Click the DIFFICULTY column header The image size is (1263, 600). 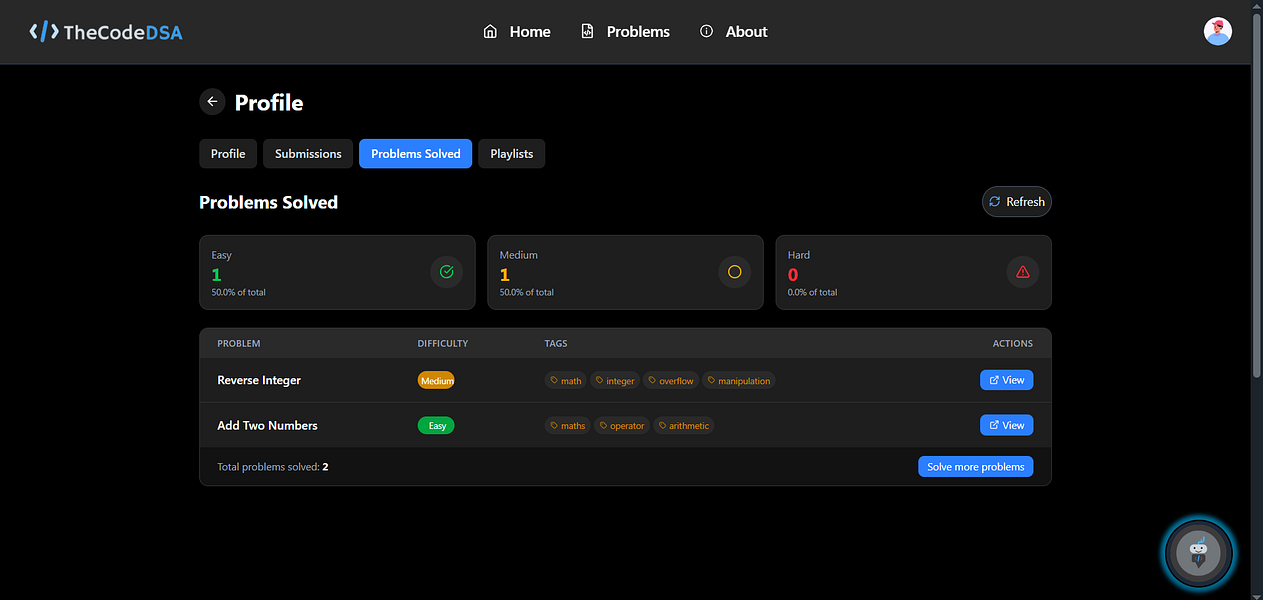[x=443, y=343]
